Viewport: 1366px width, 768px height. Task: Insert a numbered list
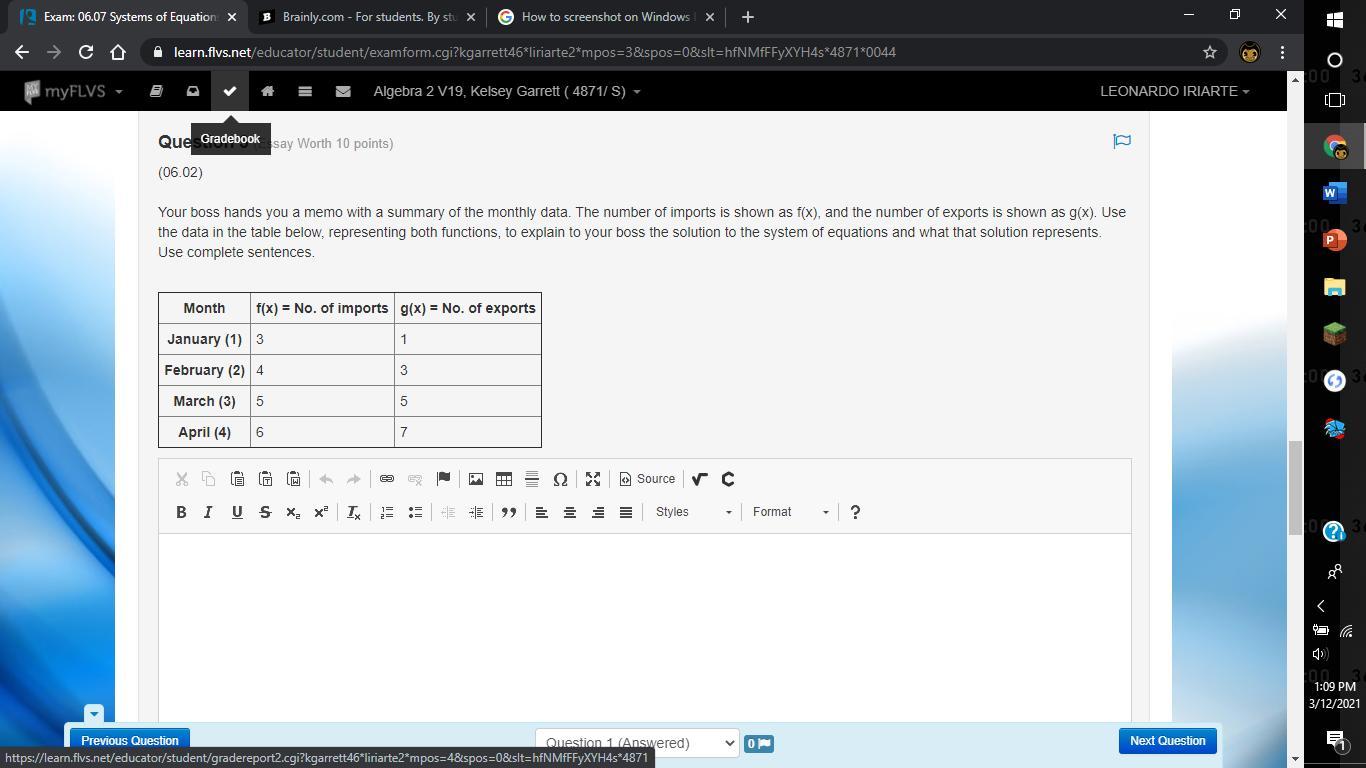click(387, 512)
